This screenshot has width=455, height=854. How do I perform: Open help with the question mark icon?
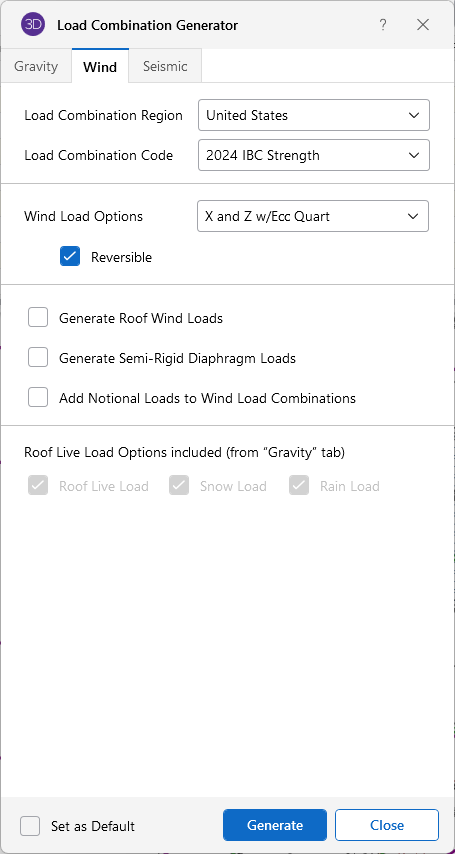click(x=383, y=25)
